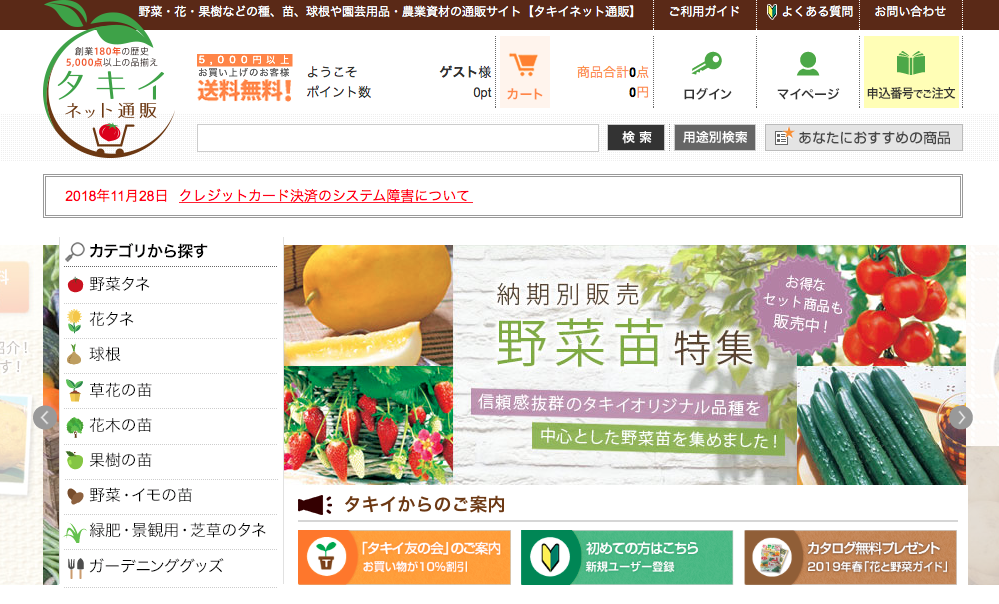Advance carousel with right arrow
999x604 pixels.
(x=961, y=418)
